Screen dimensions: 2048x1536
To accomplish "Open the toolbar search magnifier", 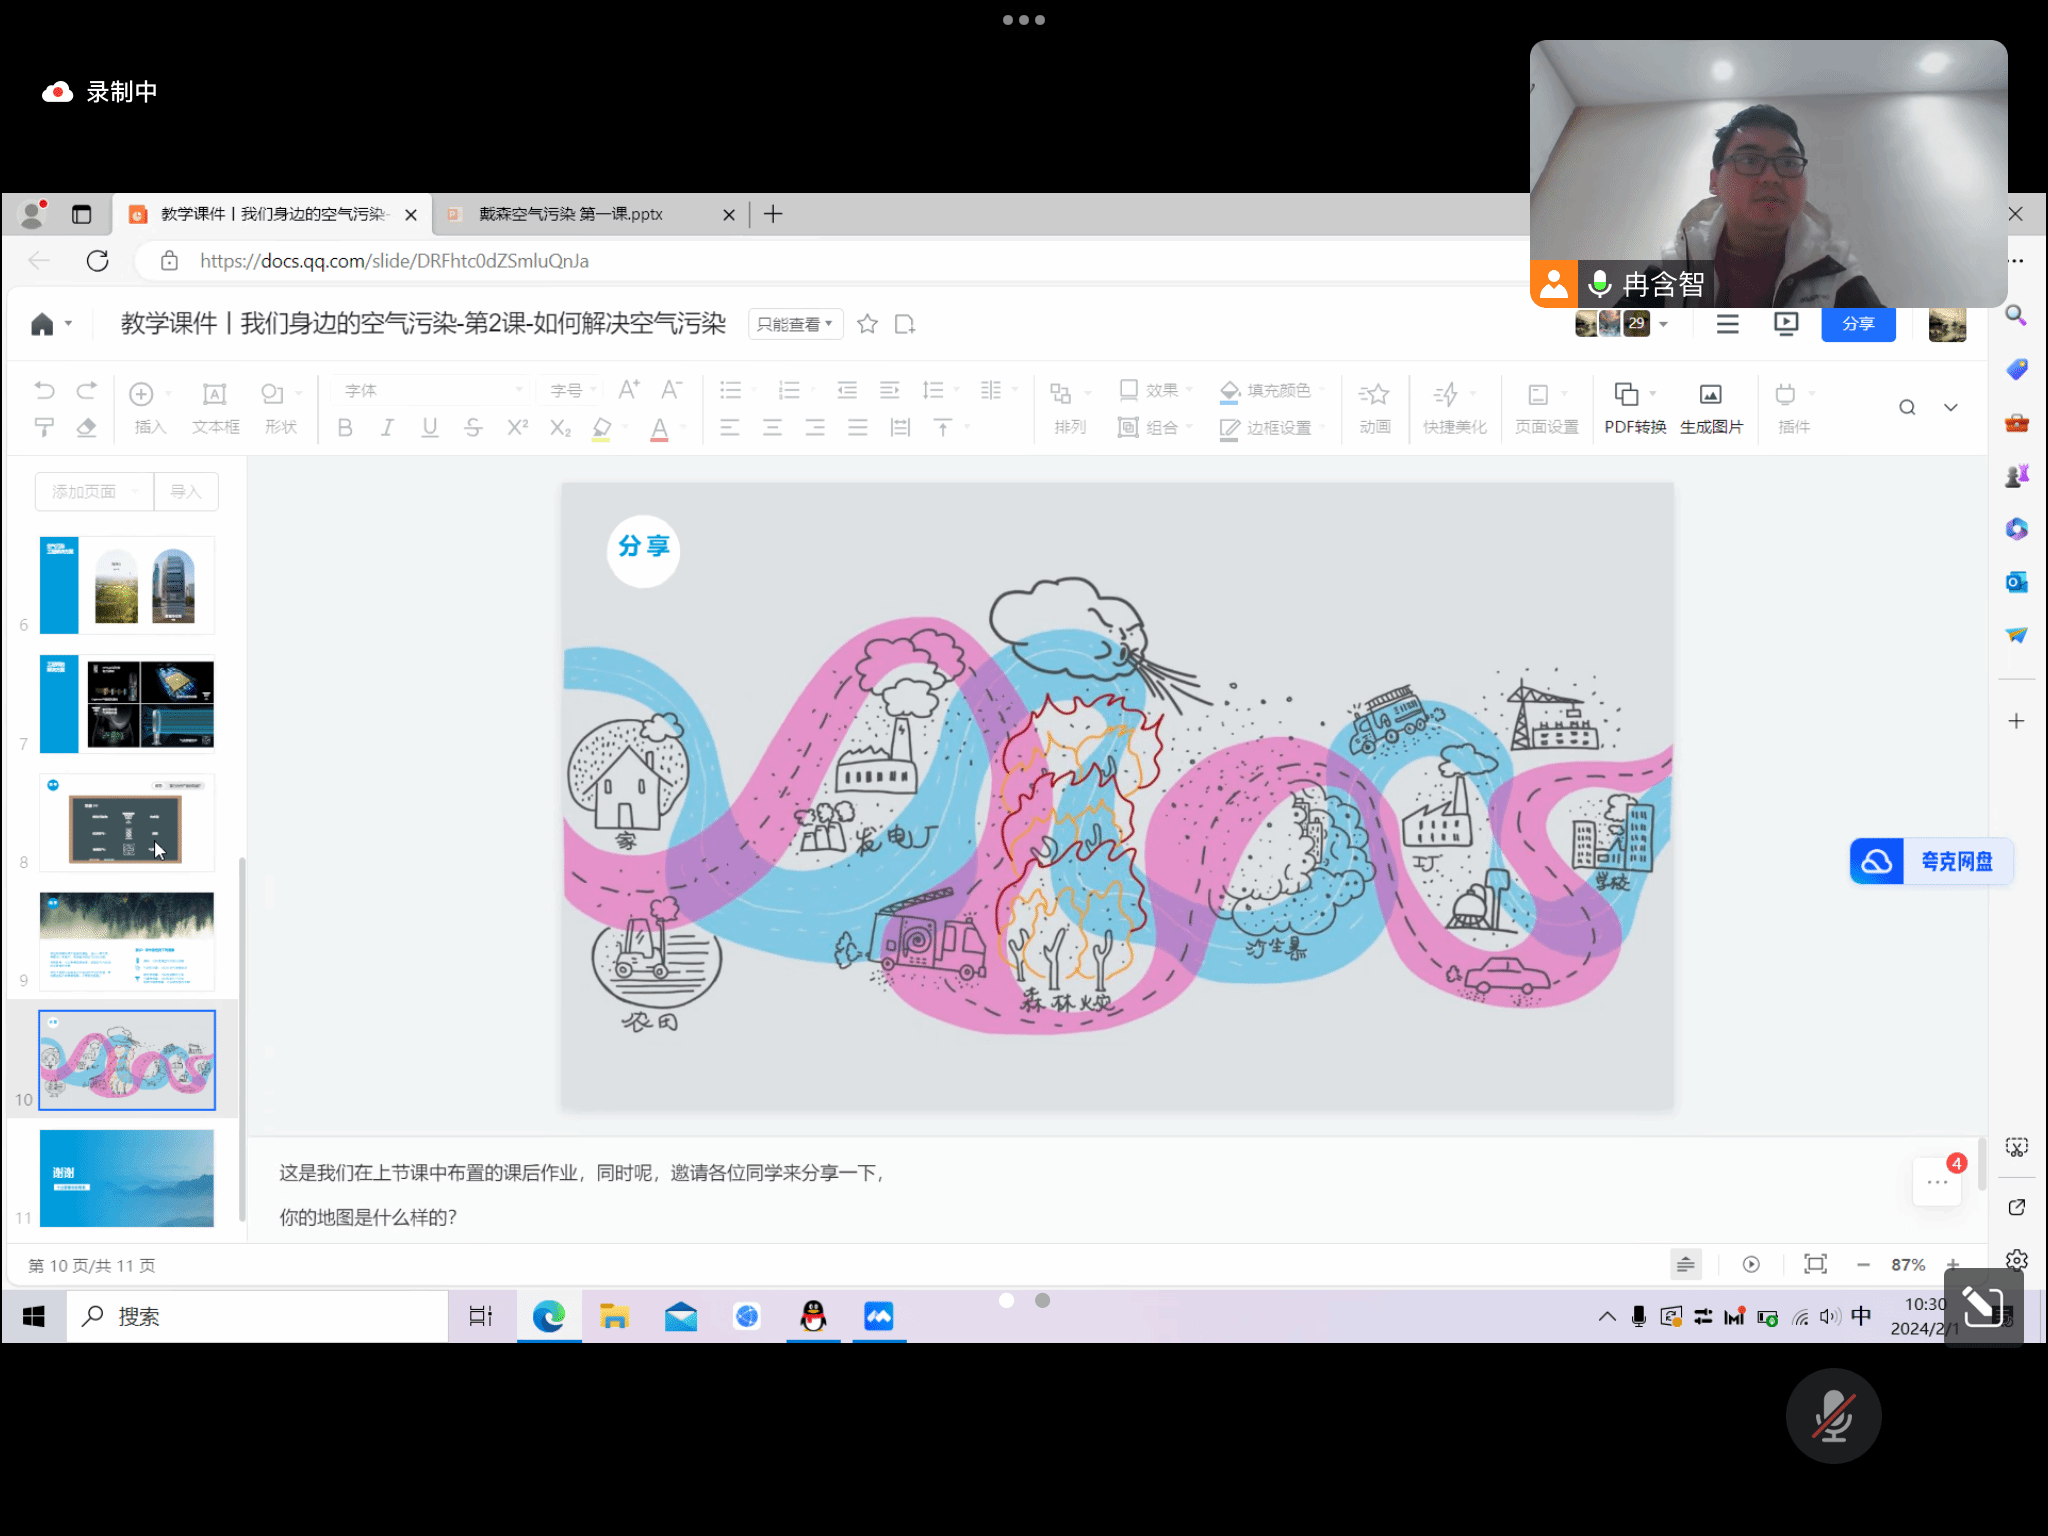I will (x=1906, y=407).
